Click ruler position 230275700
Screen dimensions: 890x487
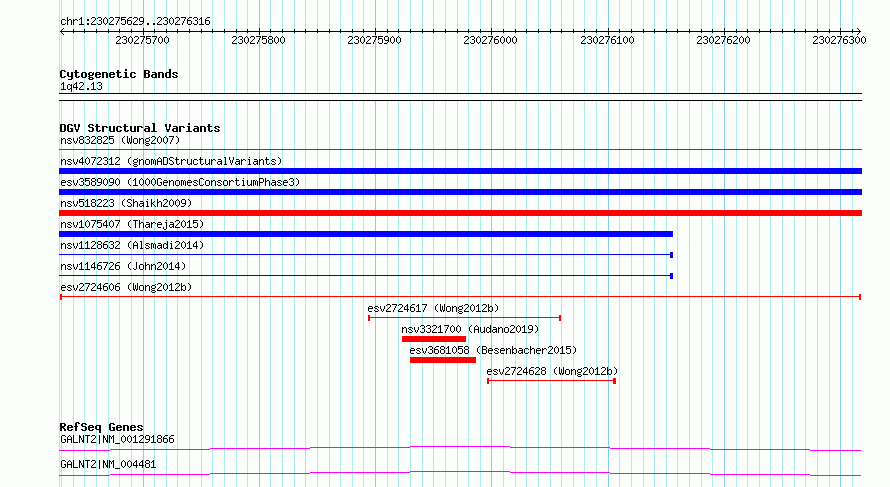coord(142,40)
